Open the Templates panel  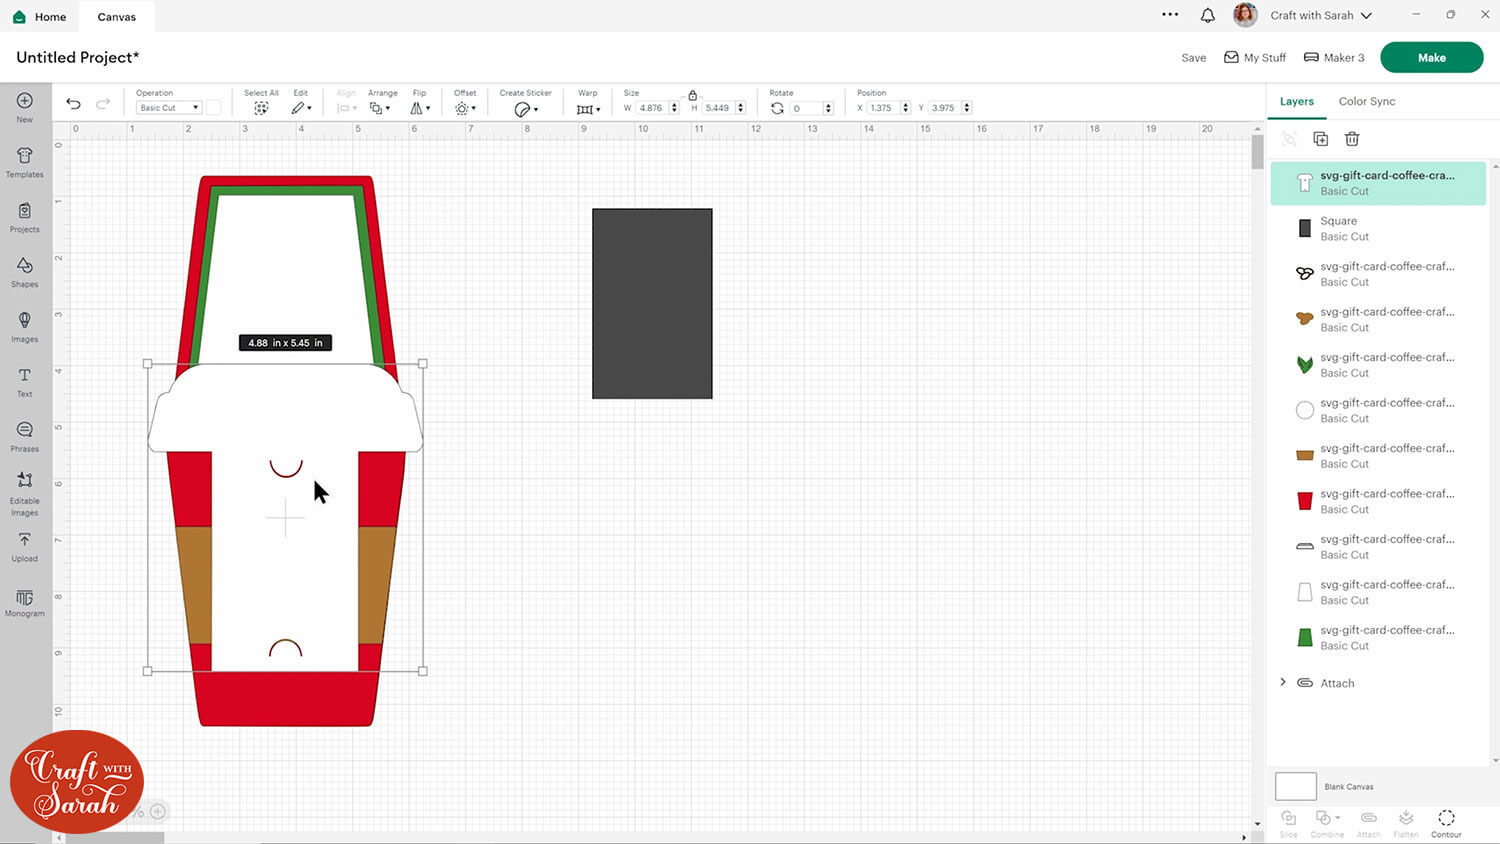(x=25, y=161)
